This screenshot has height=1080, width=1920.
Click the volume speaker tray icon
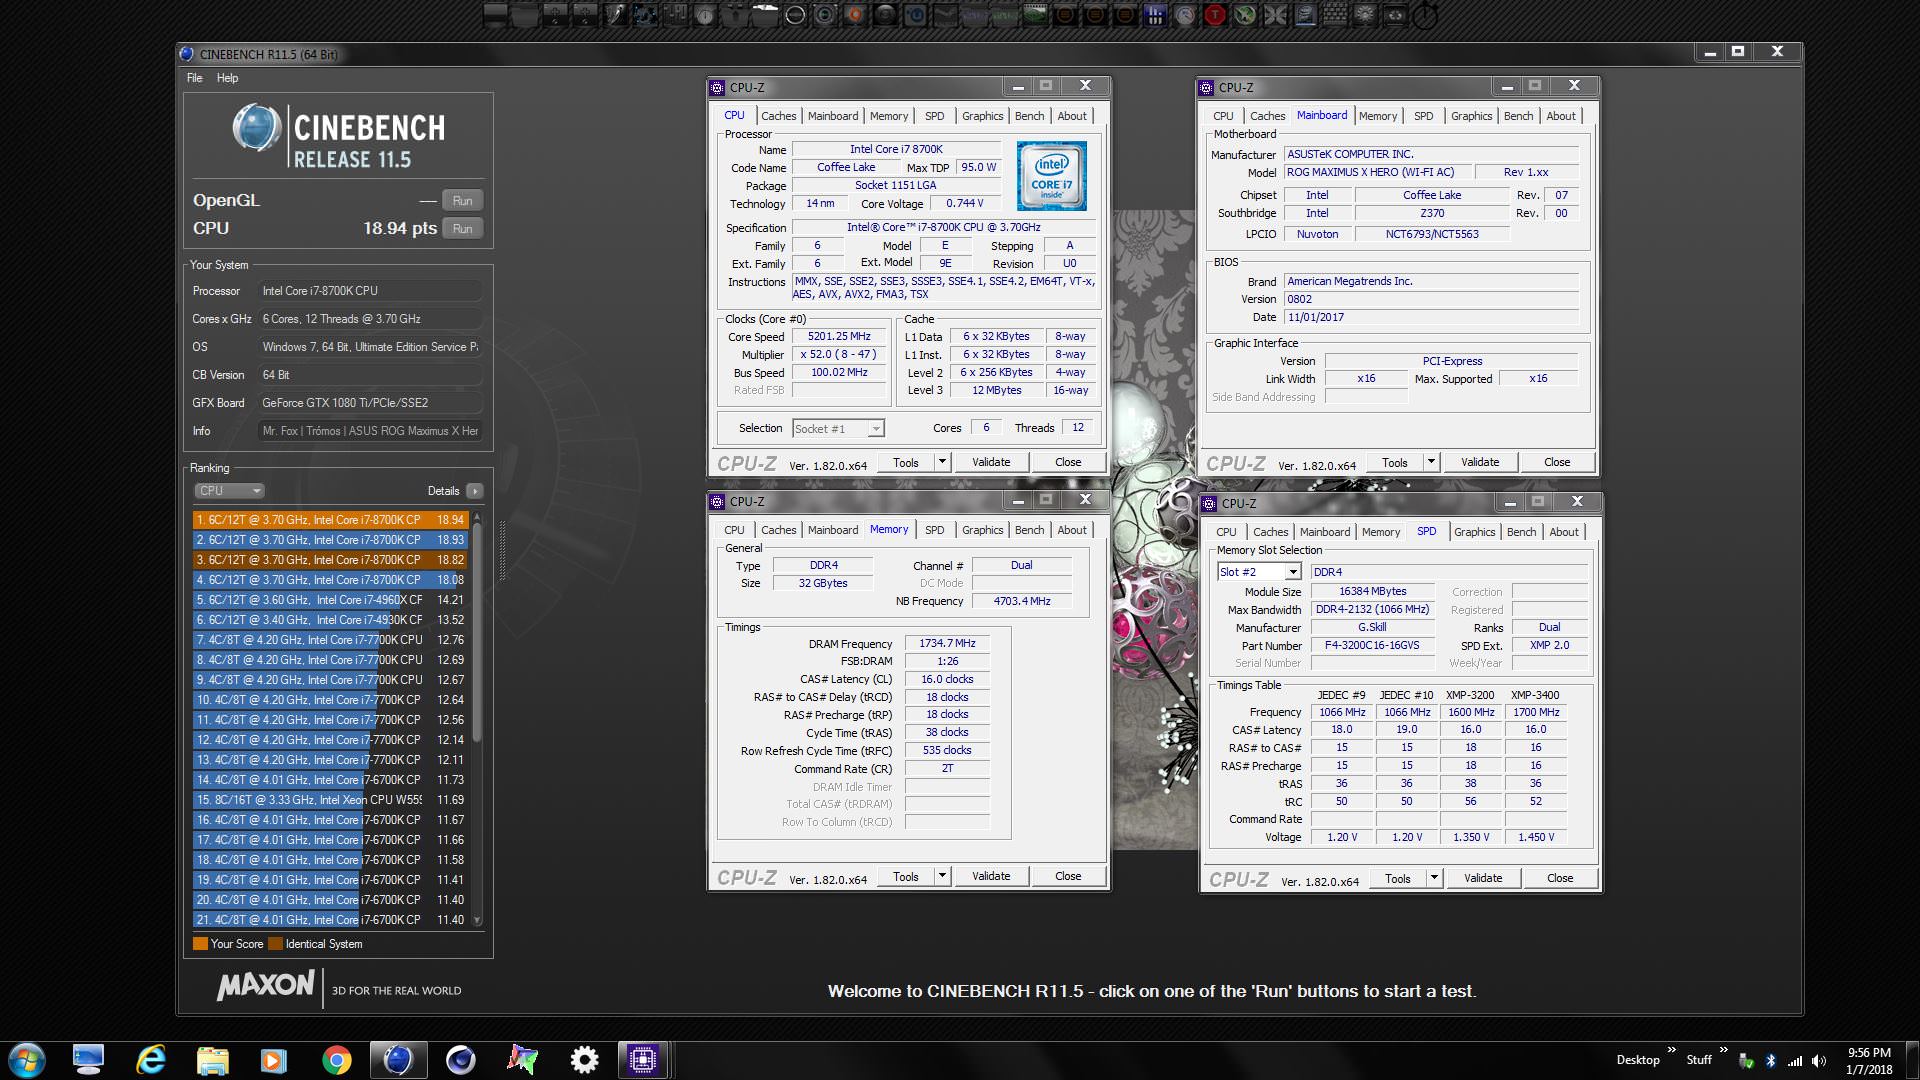pyautogui.click(x=1818, y=1061)
